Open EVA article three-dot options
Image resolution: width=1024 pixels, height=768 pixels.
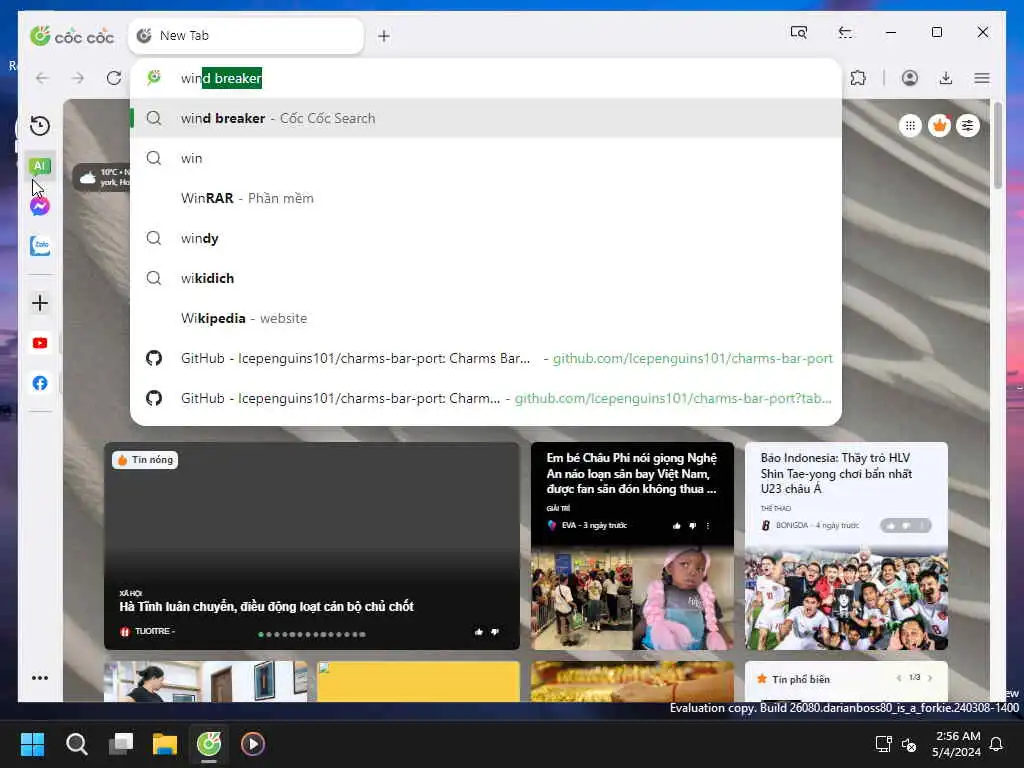click(x=708, y=526)
